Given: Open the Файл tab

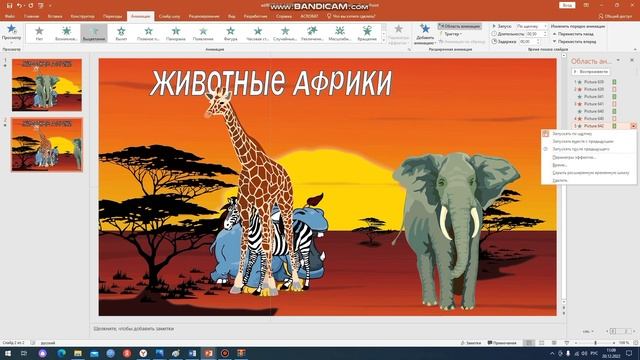Looking at the screenshot, I should [x=10, y=16].
